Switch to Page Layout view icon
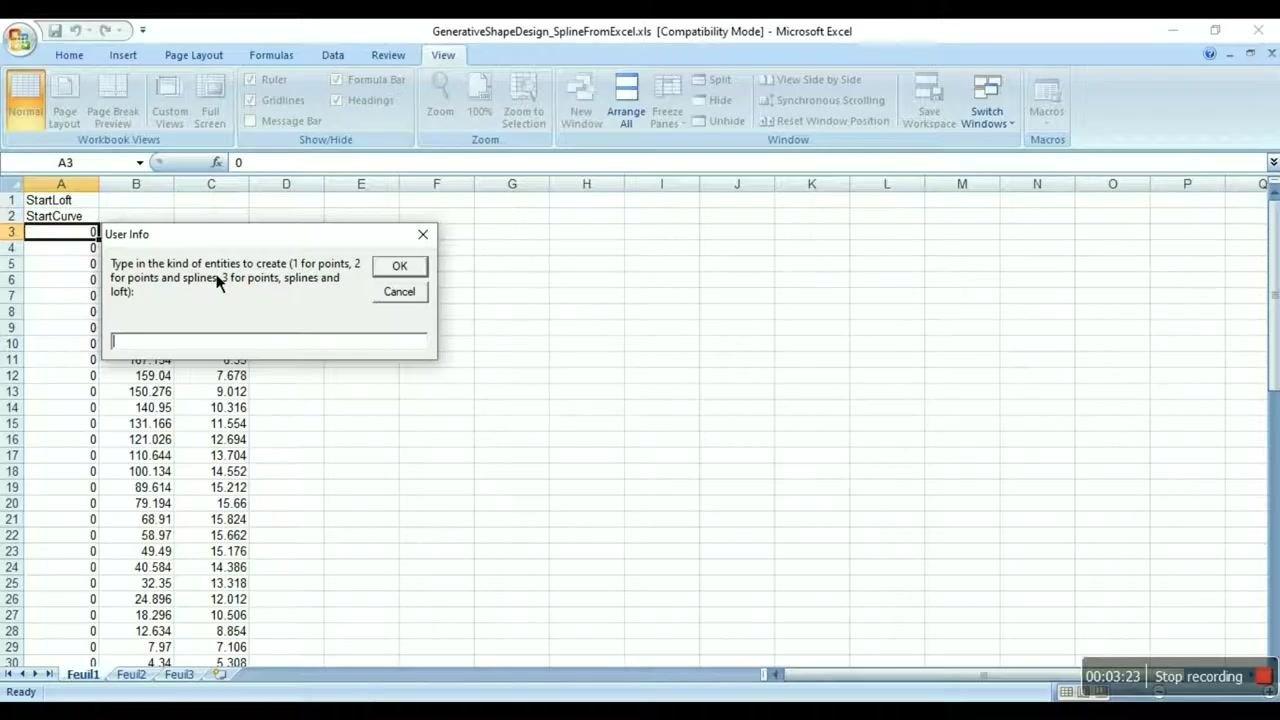The image size is (1280, 720). click(64, 101)
